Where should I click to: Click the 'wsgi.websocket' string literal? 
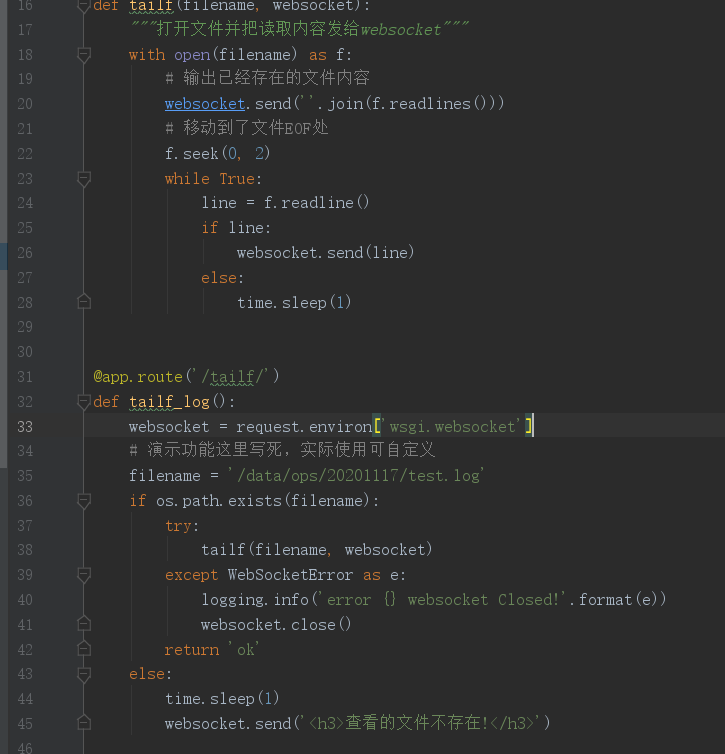[x=454, y=427]
